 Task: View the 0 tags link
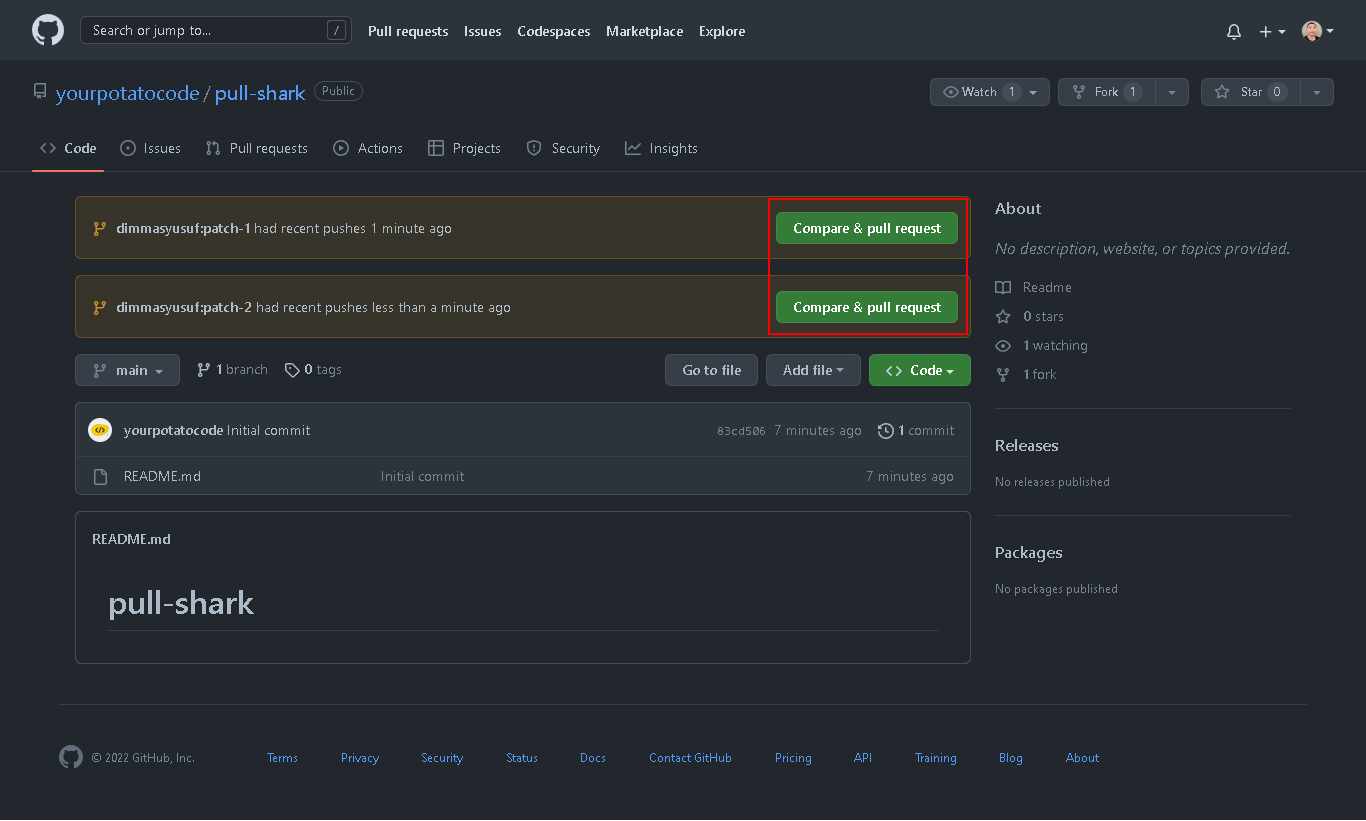(x=313, y=370)
